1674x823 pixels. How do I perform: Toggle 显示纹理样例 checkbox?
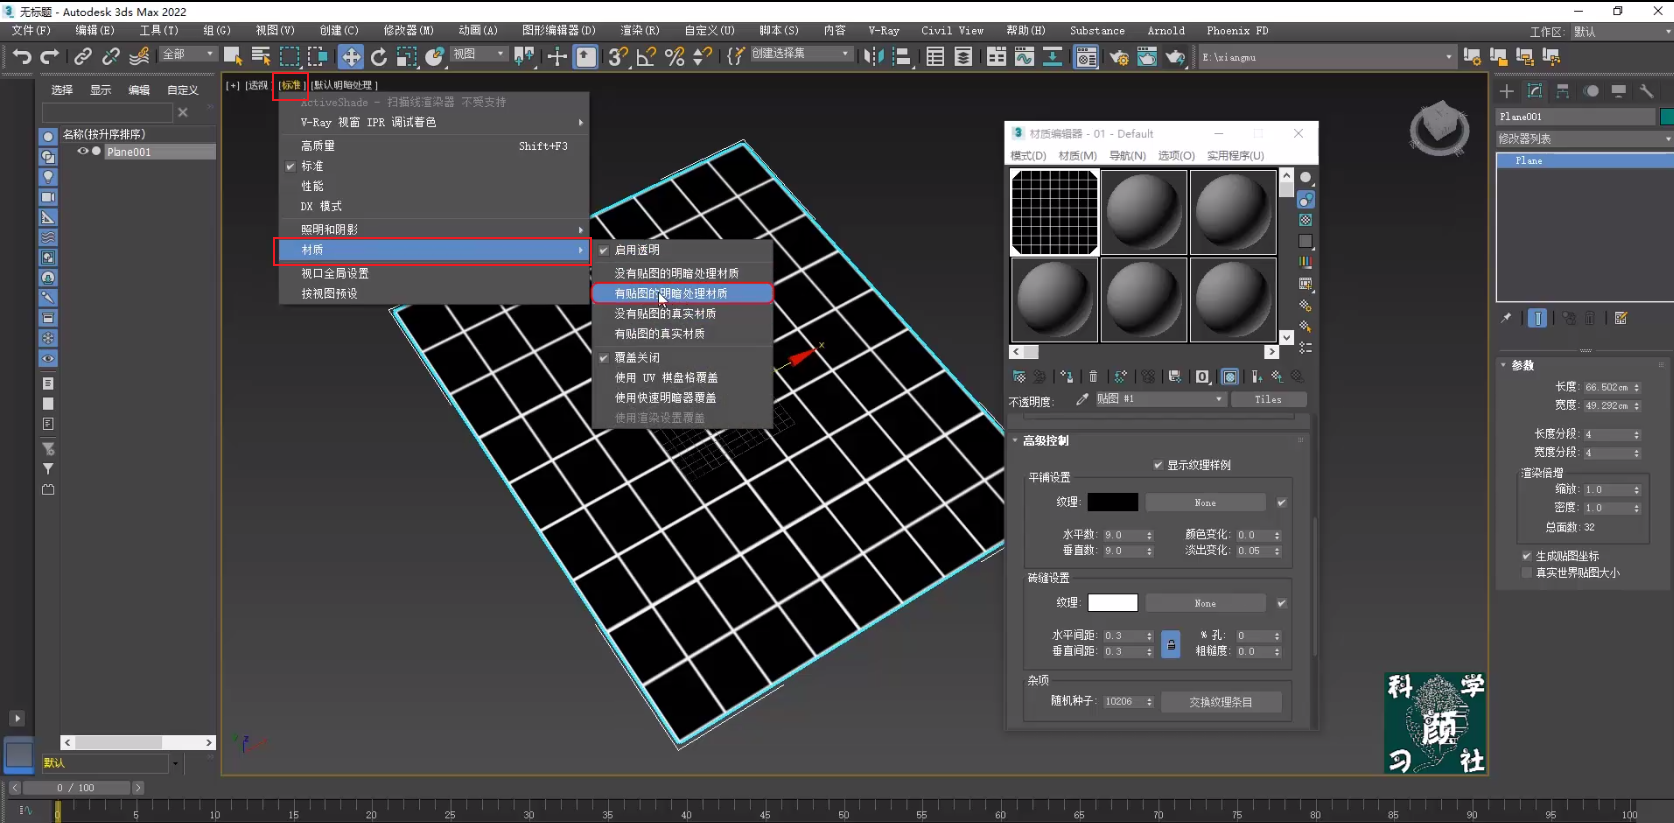(x=1158, y=465)
